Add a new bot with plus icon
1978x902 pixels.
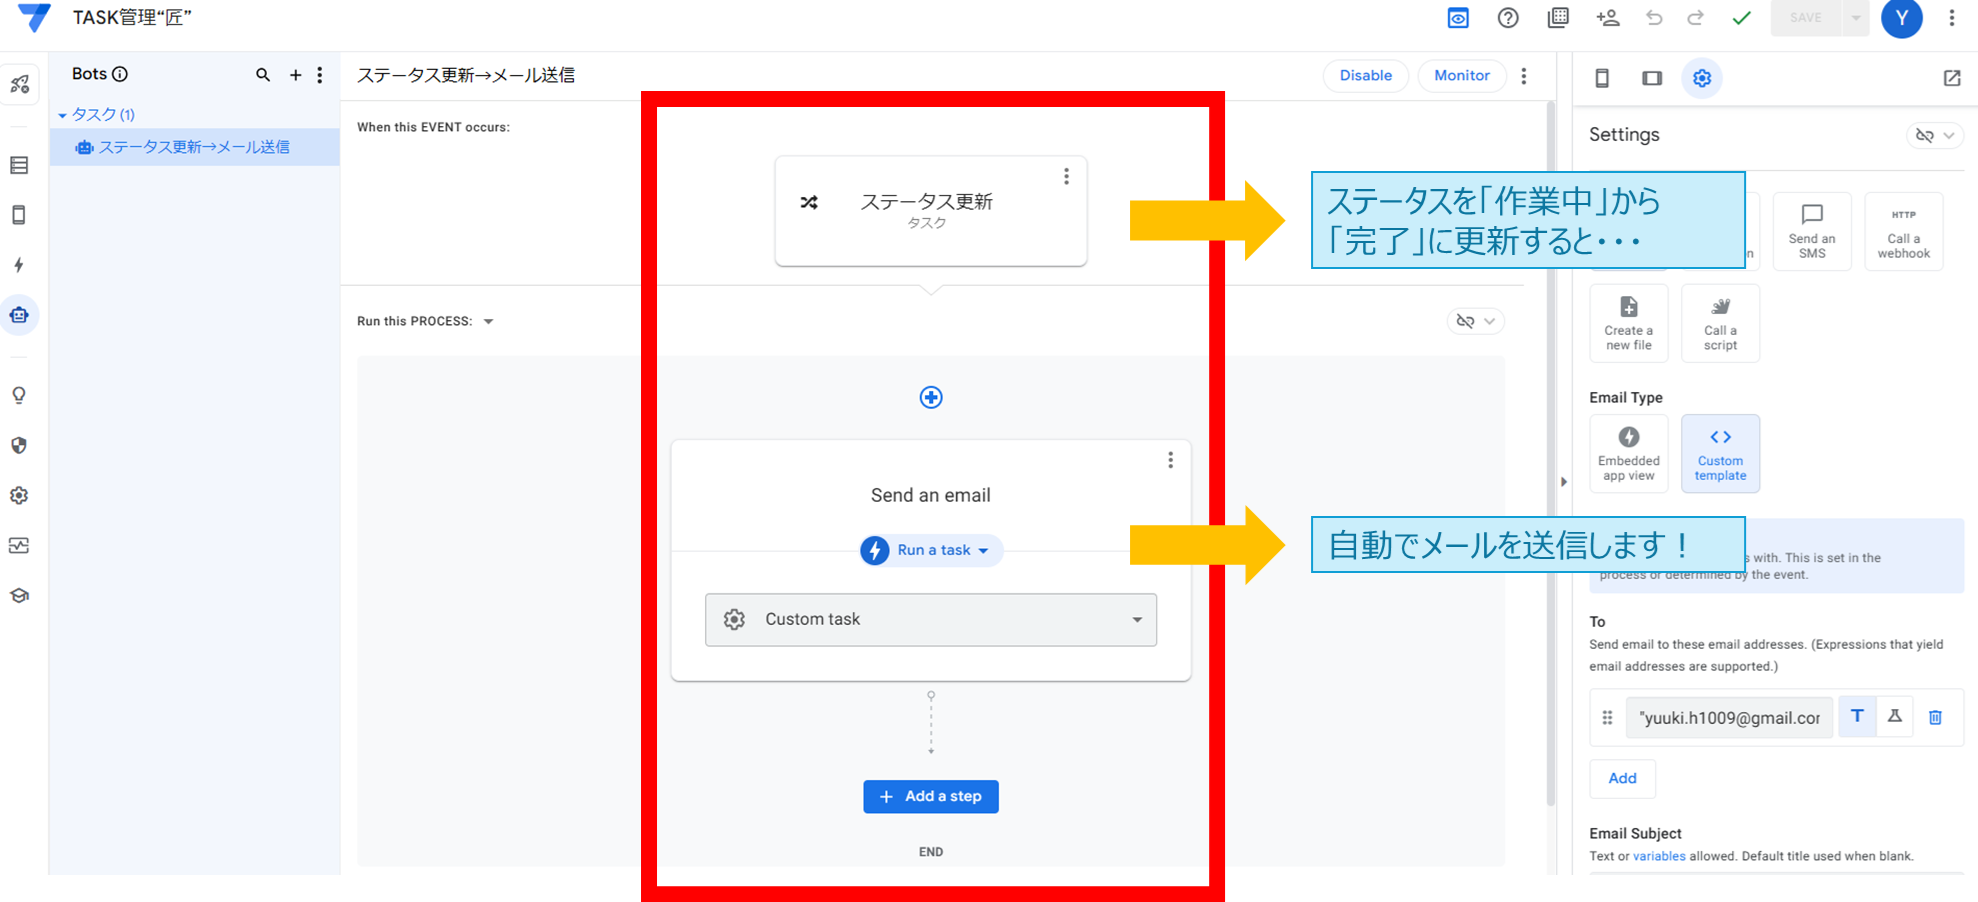[x=295, y=75]
